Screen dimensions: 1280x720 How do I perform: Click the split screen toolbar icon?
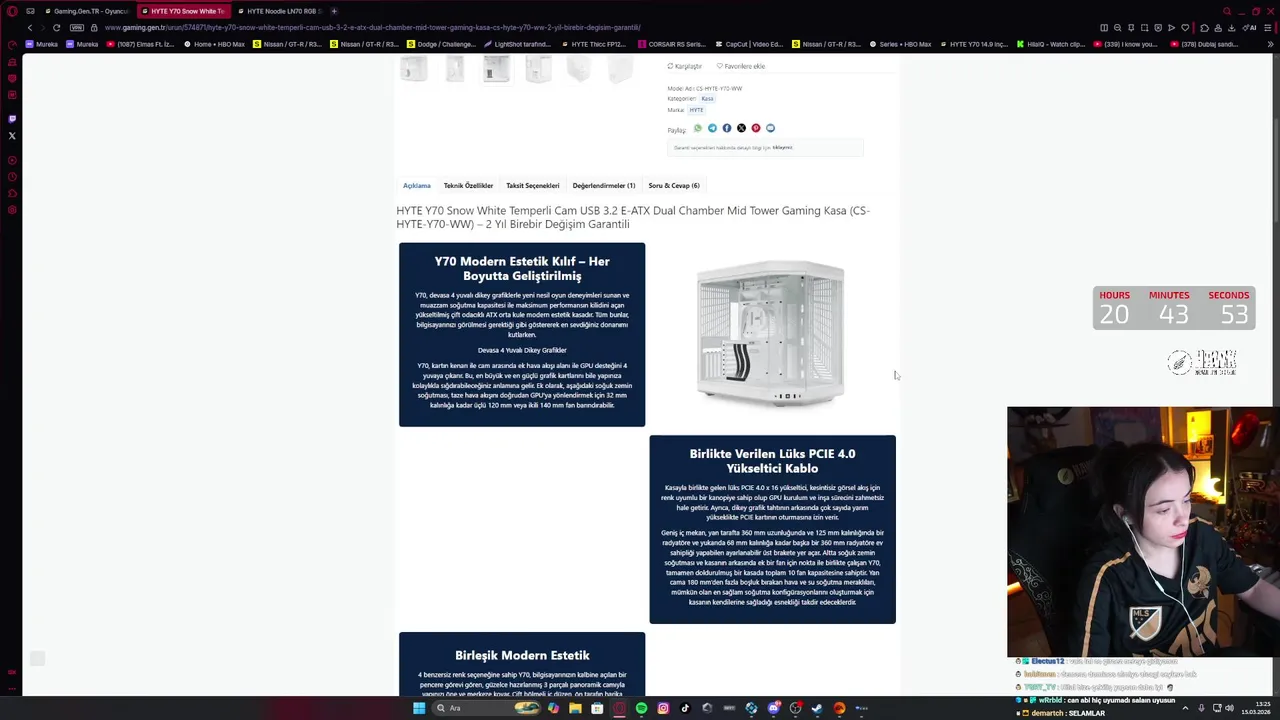(1104, 28)
